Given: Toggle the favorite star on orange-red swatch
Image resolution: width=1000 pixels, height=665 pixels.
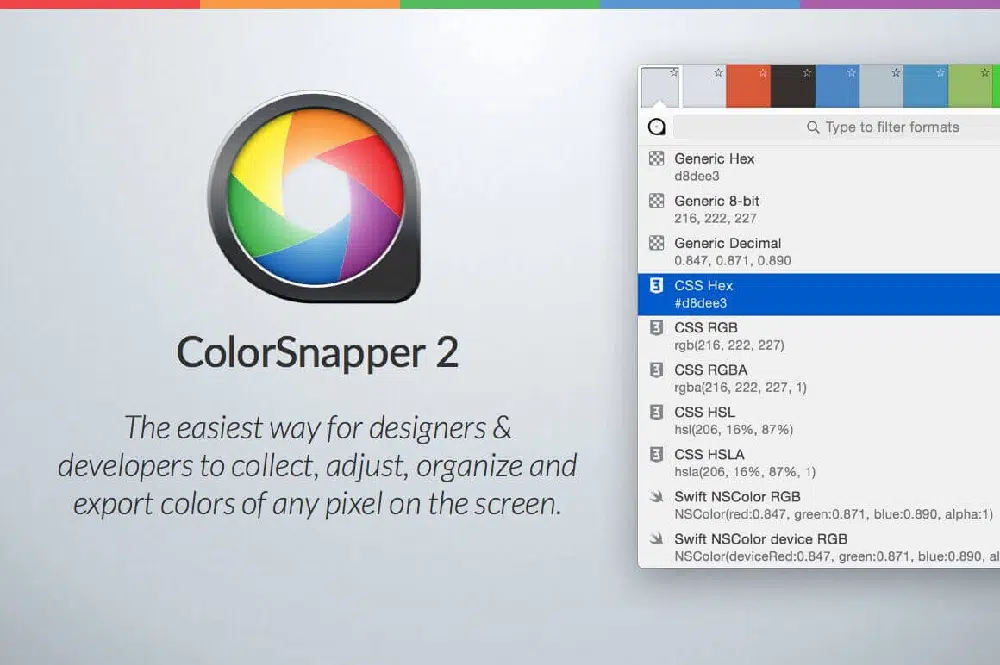Looking at the screenshot, I should (763, 73).
